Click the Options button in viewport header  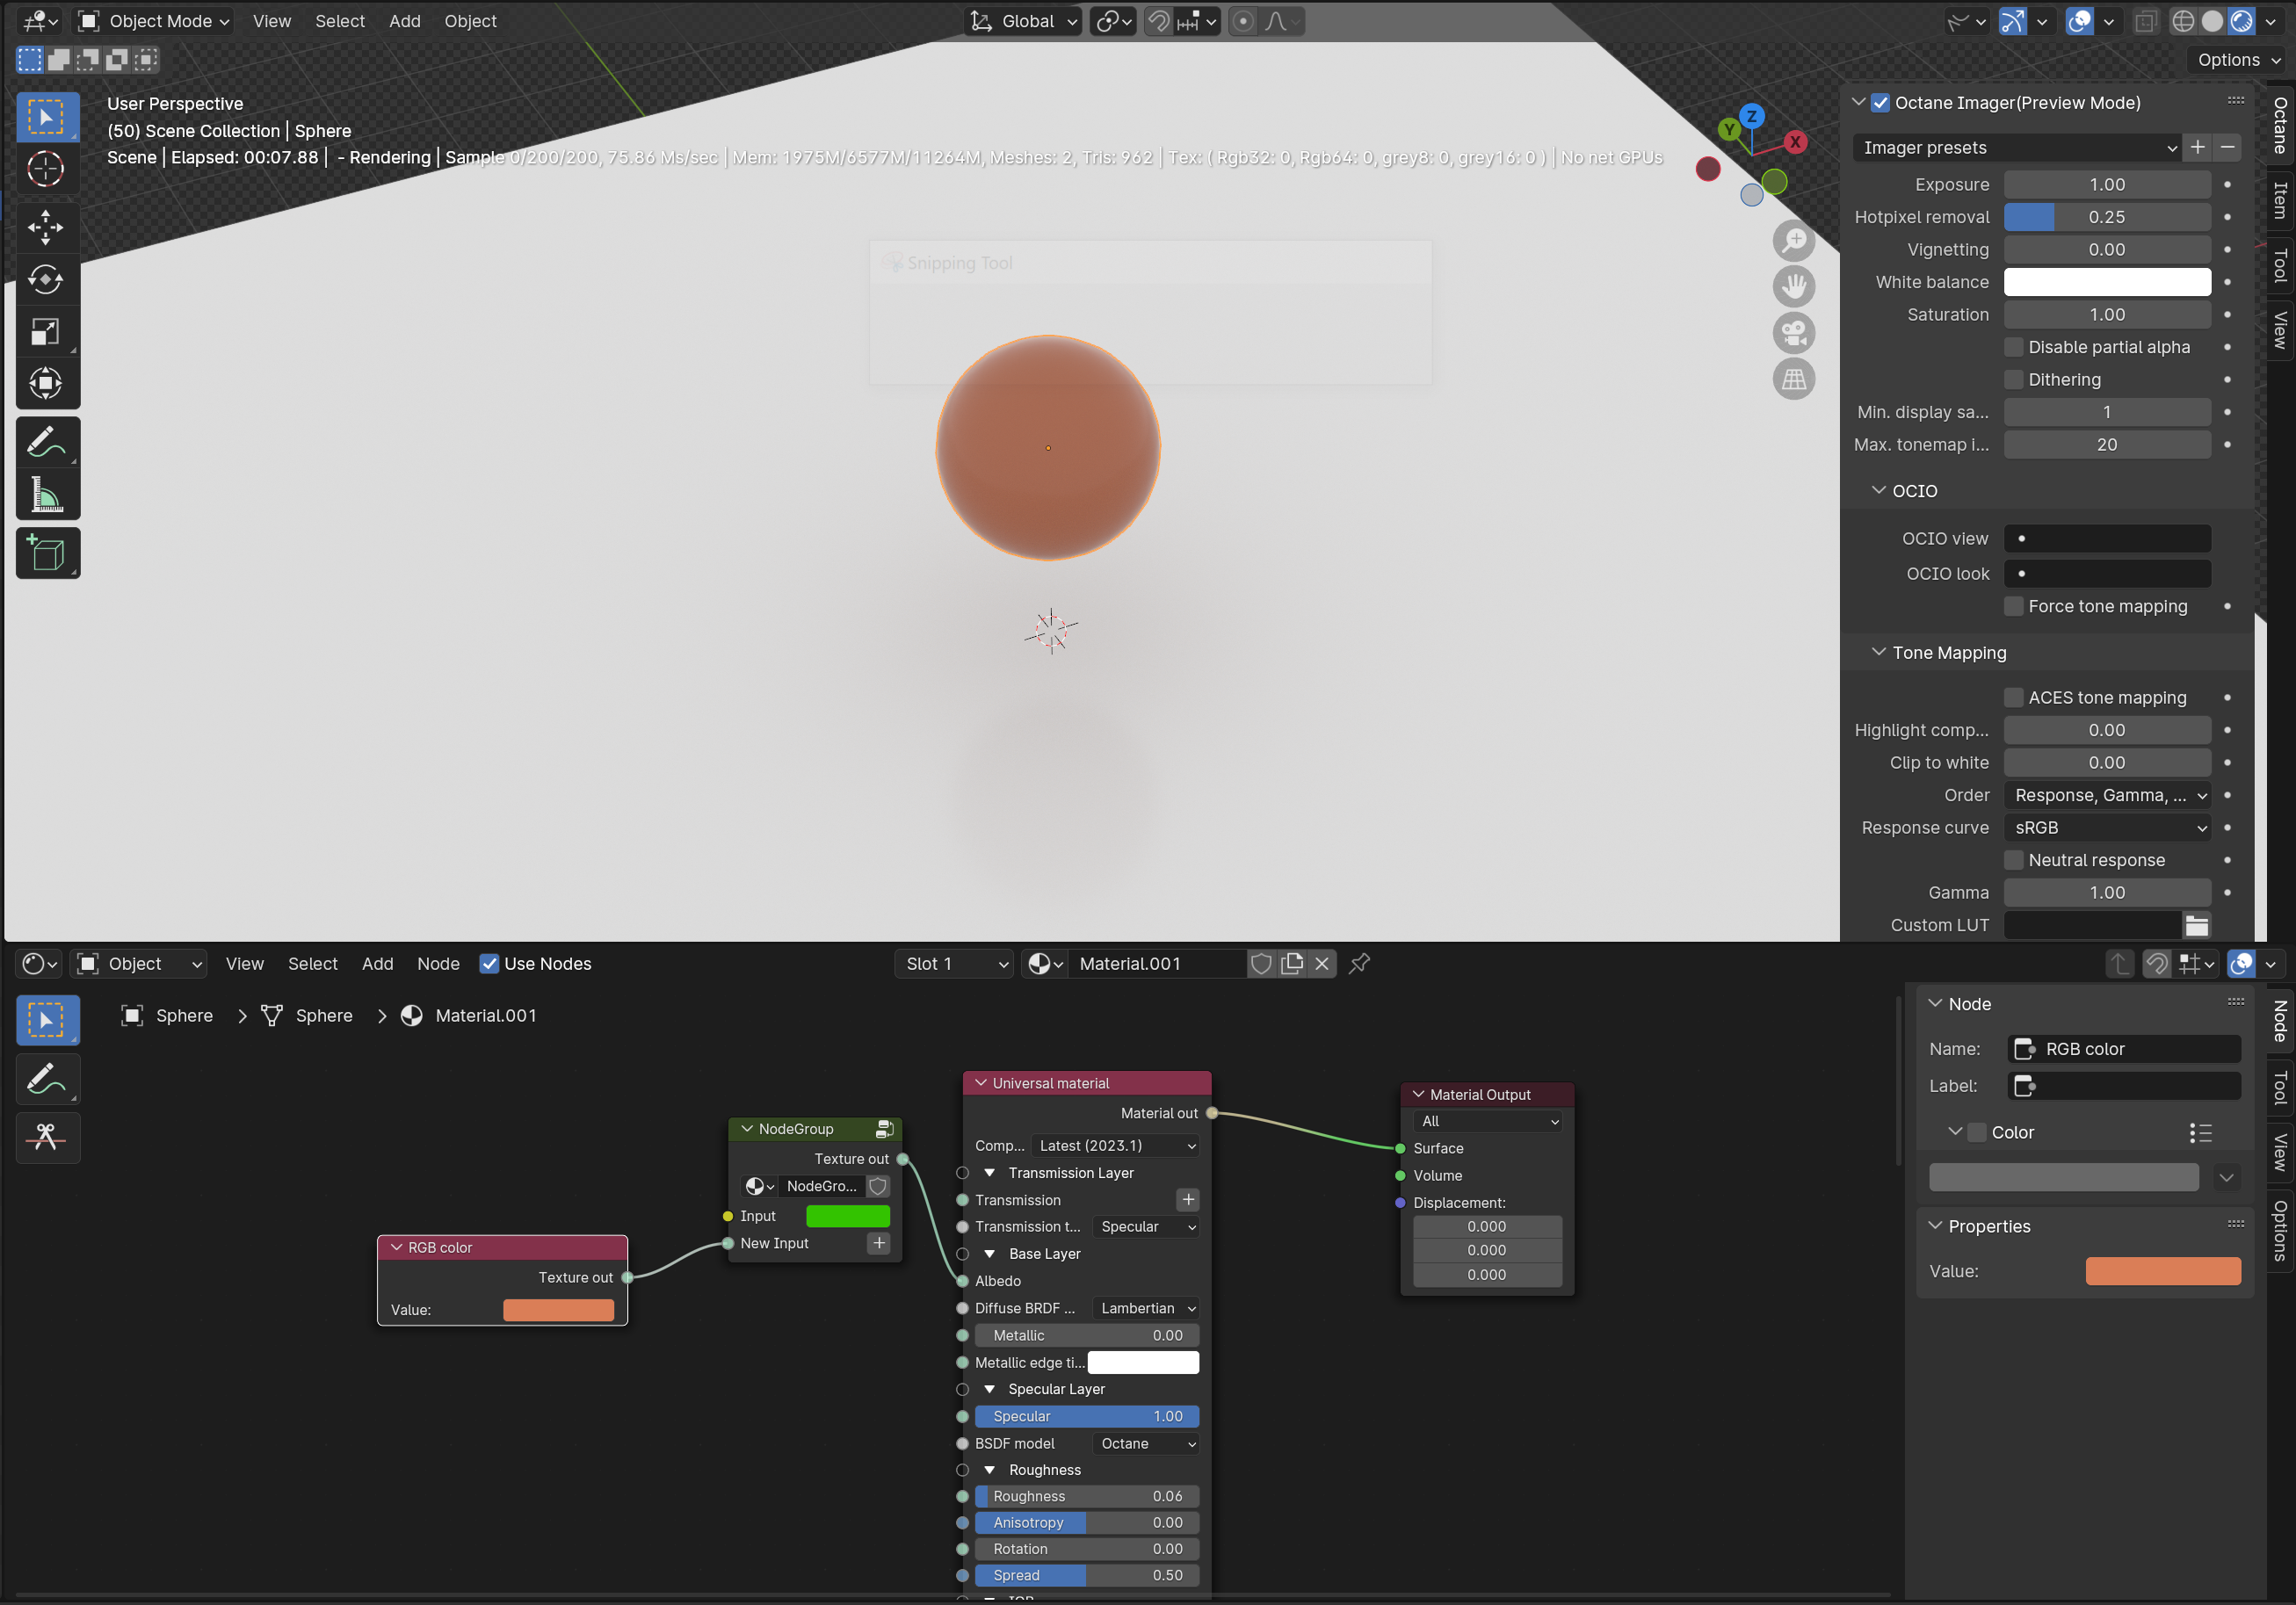(x=2238, y=59)
